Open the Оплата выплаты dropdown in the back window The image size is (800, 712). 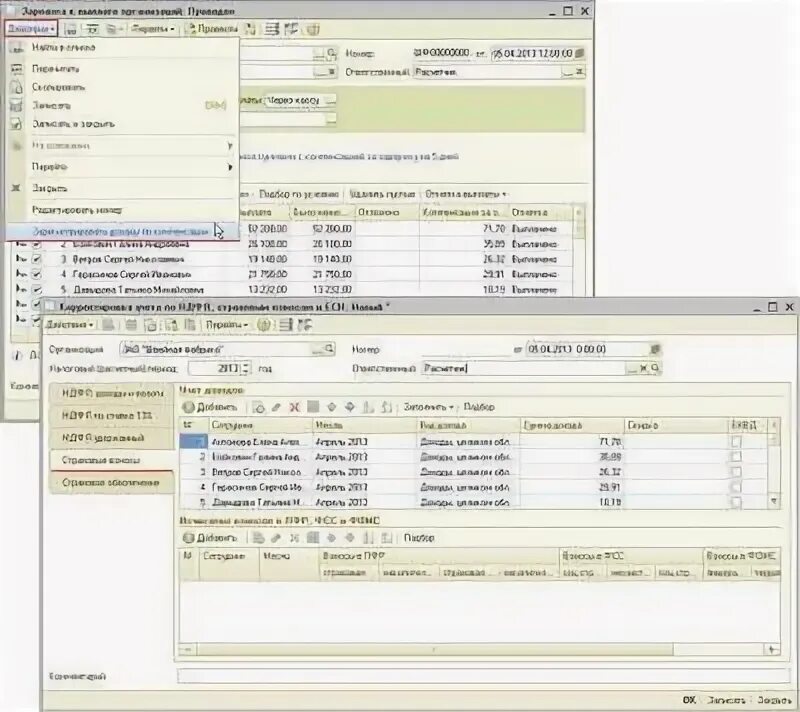point(465,194)
